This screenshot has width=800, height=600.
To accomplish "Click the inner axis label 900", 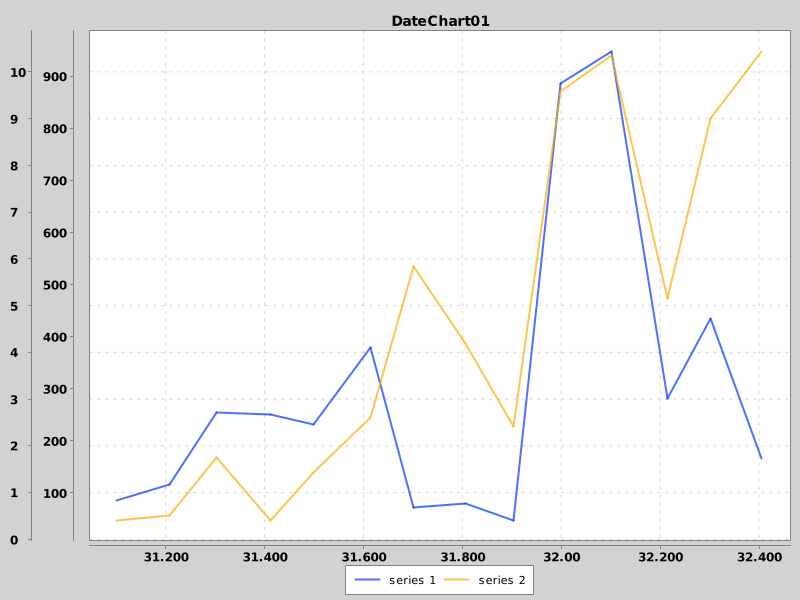I will [x=55, y=77].
